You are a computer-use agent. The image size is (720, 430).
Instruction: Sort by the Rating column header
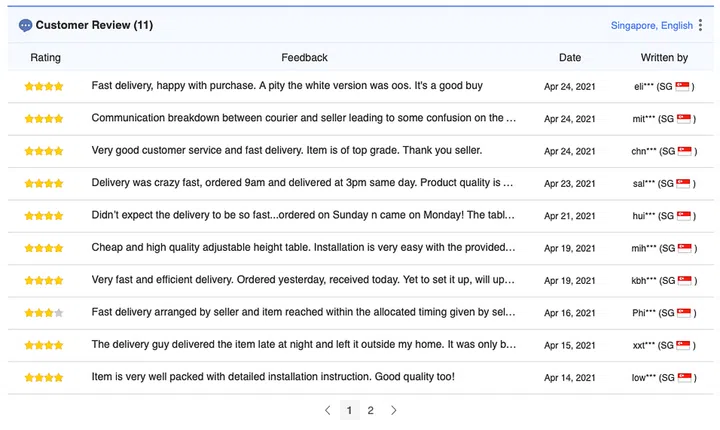pos(45,58)
